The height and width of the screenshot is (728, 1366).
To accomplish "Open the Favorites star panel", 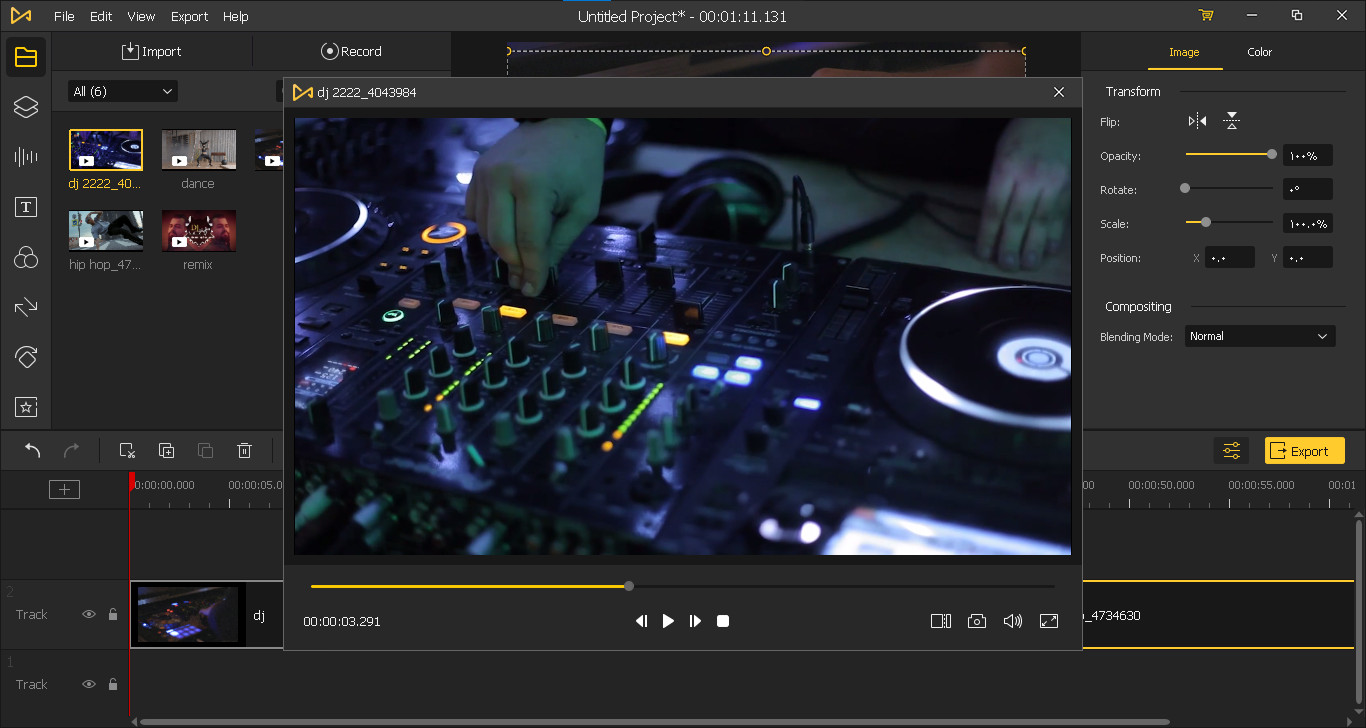I will pos(25,406).
